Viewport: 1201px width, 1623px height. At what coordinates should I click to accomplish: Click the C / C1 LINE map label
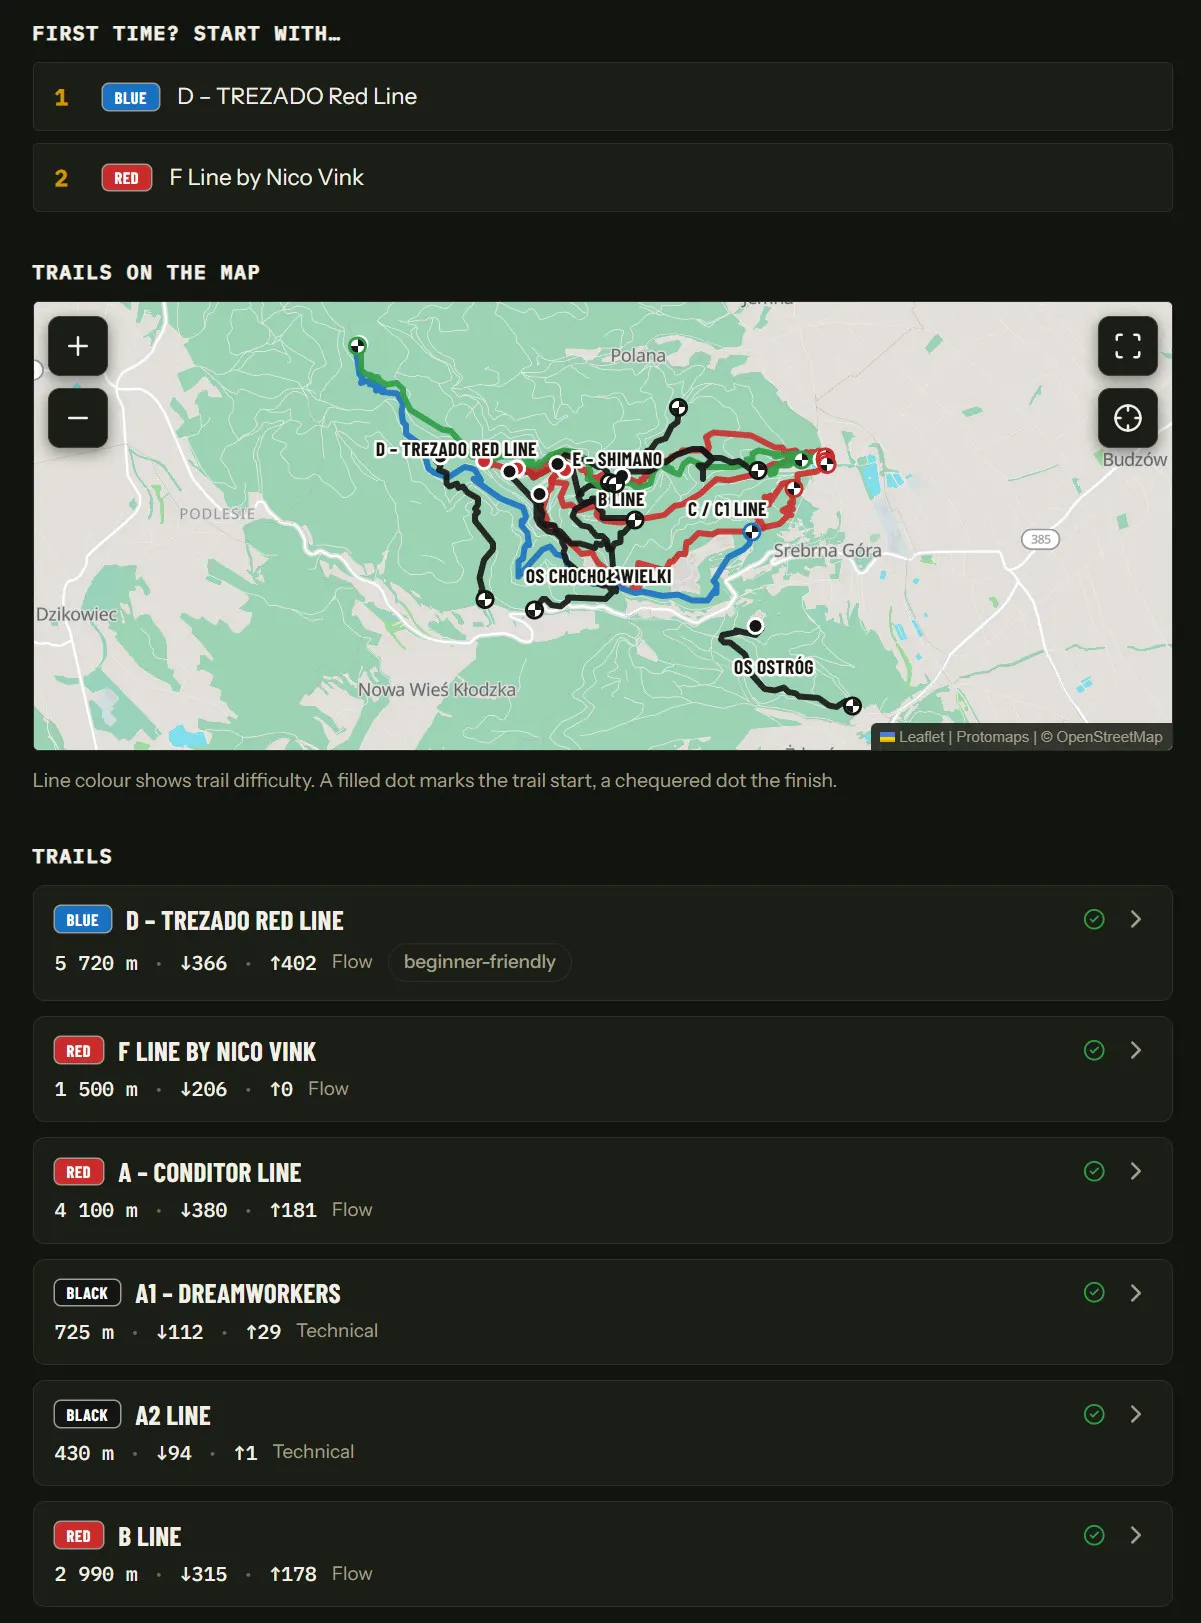coord(727,509)
